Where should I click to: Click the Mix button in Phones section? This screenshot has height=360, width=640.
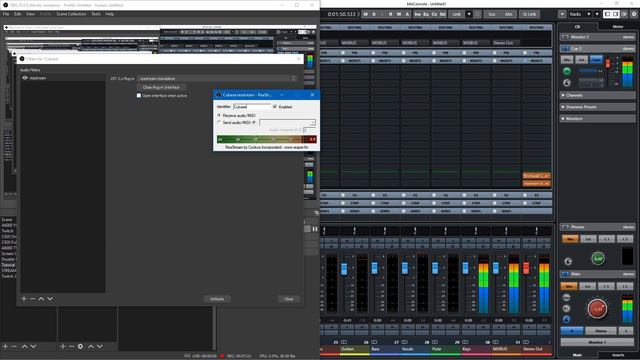(570, 239)
